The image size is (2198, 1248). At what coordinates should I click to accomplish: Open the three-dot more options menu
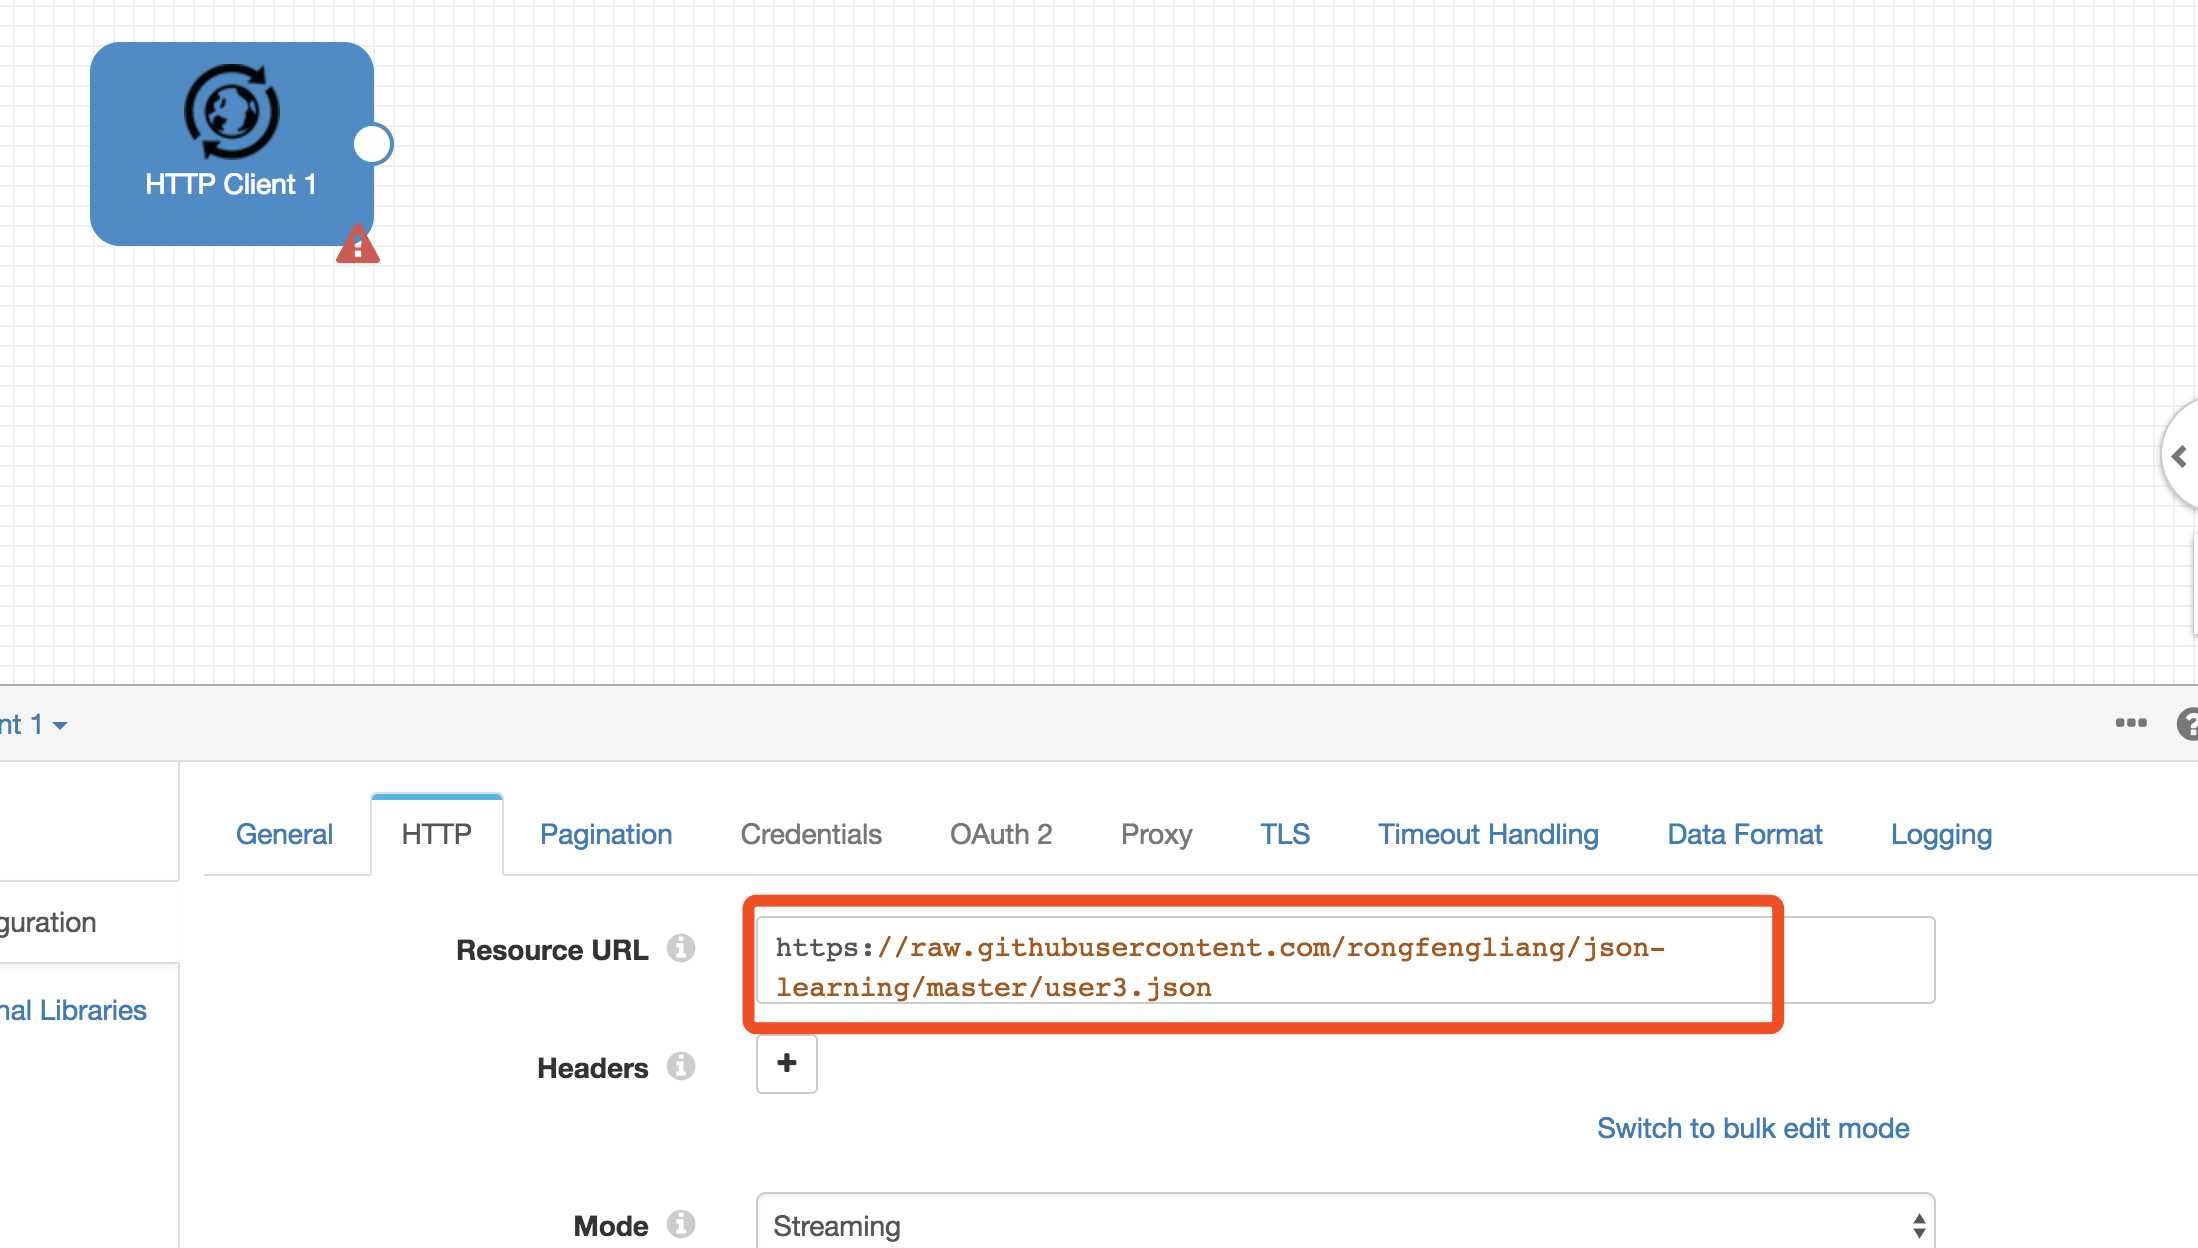(2130, 723)
